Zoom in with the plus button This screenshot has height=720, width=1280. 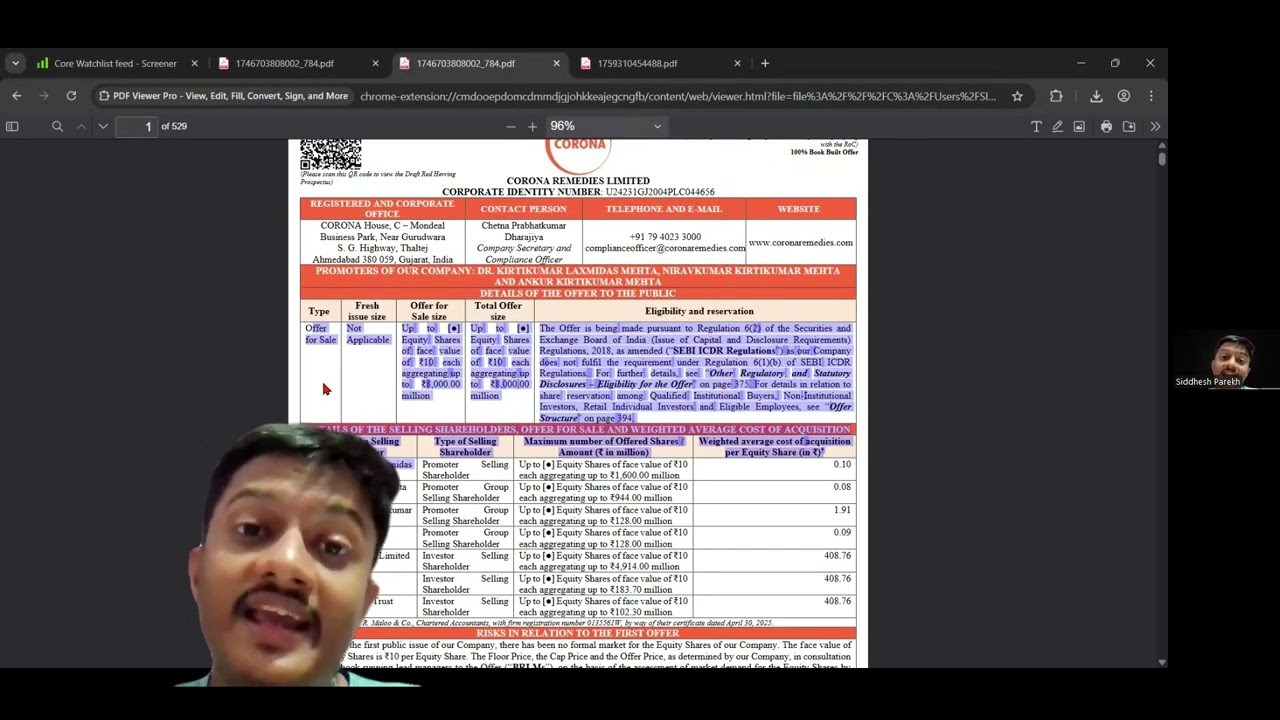click(x=532, y=126)
